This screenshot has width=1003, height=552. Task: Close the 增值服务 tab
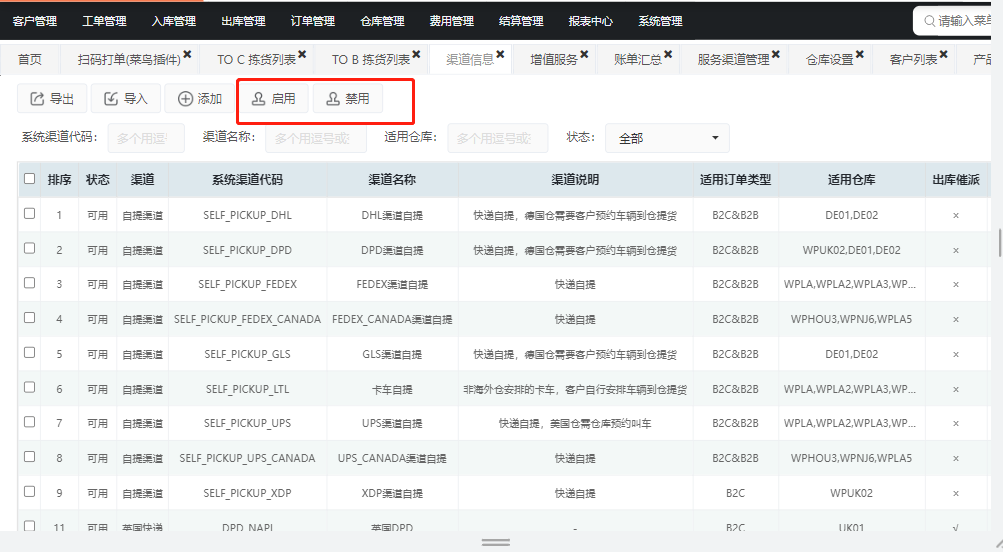click(584, 54)
